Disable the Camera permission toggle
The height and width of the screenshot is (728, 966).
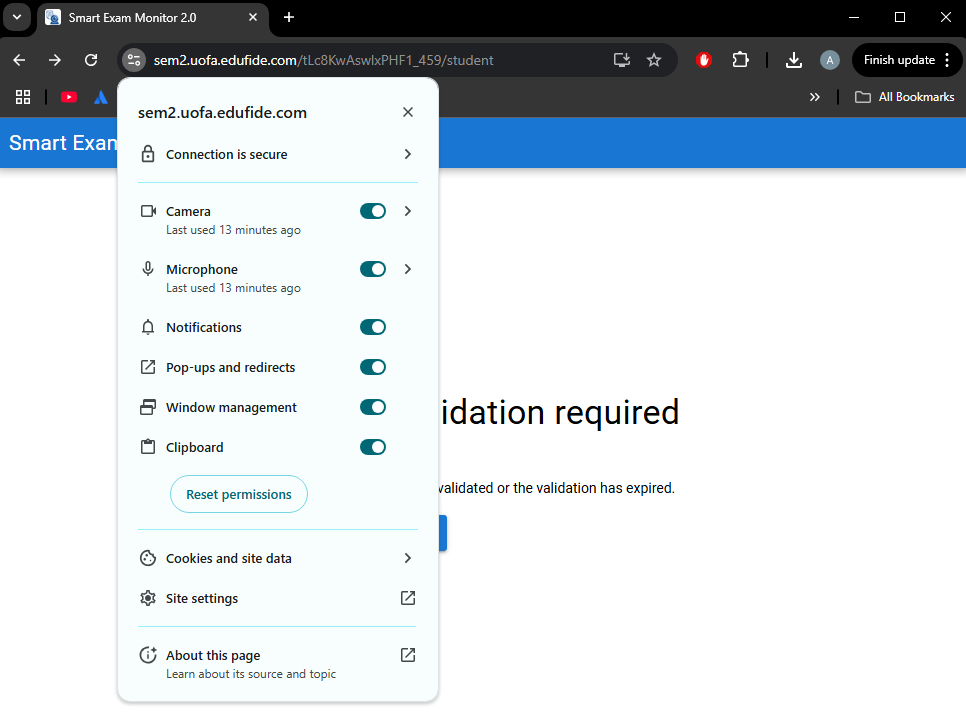pos(372,211)
